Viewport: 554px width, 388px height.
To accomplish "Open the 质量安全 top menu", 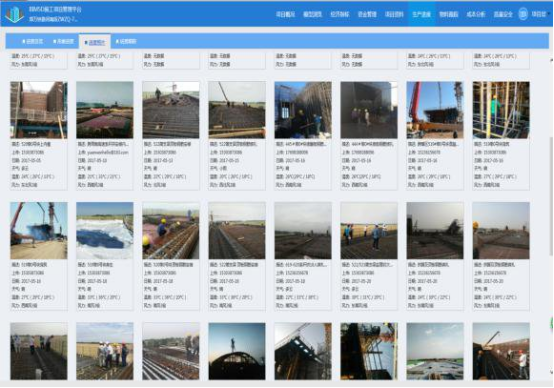I will tap(503, 14).
